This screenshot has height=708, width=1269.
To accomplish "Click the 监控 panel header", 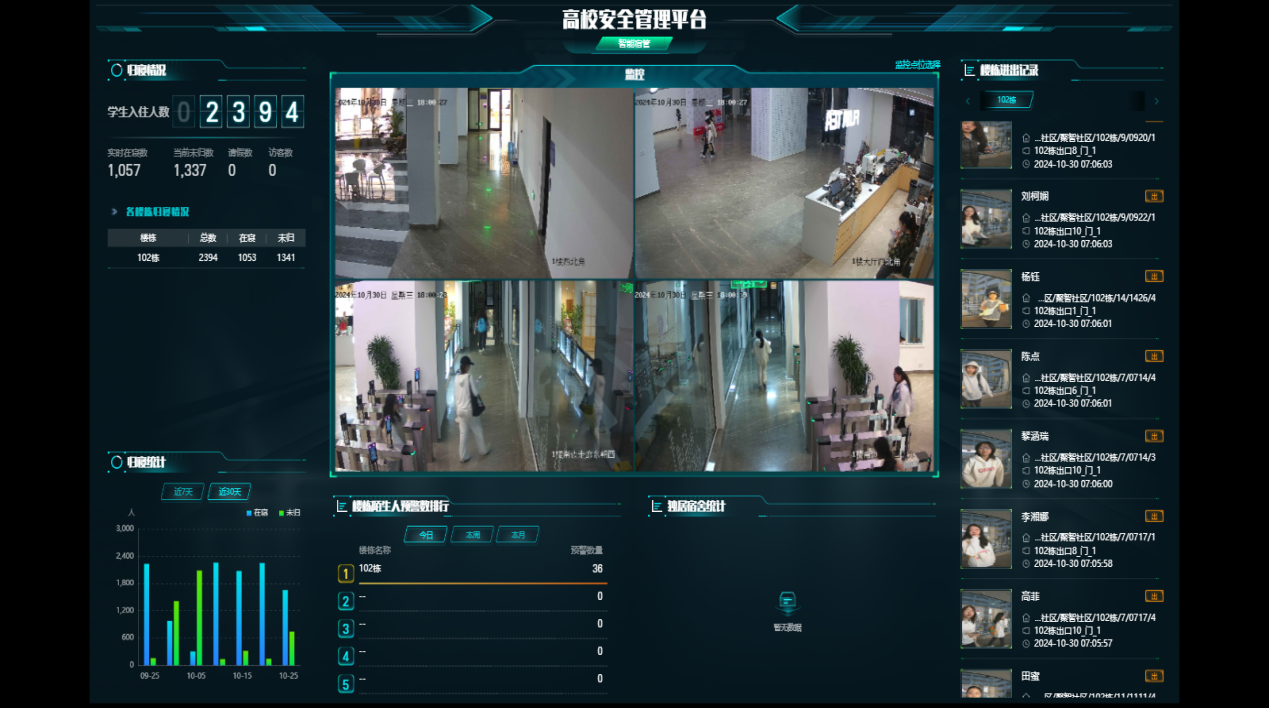I will [634, 75].
